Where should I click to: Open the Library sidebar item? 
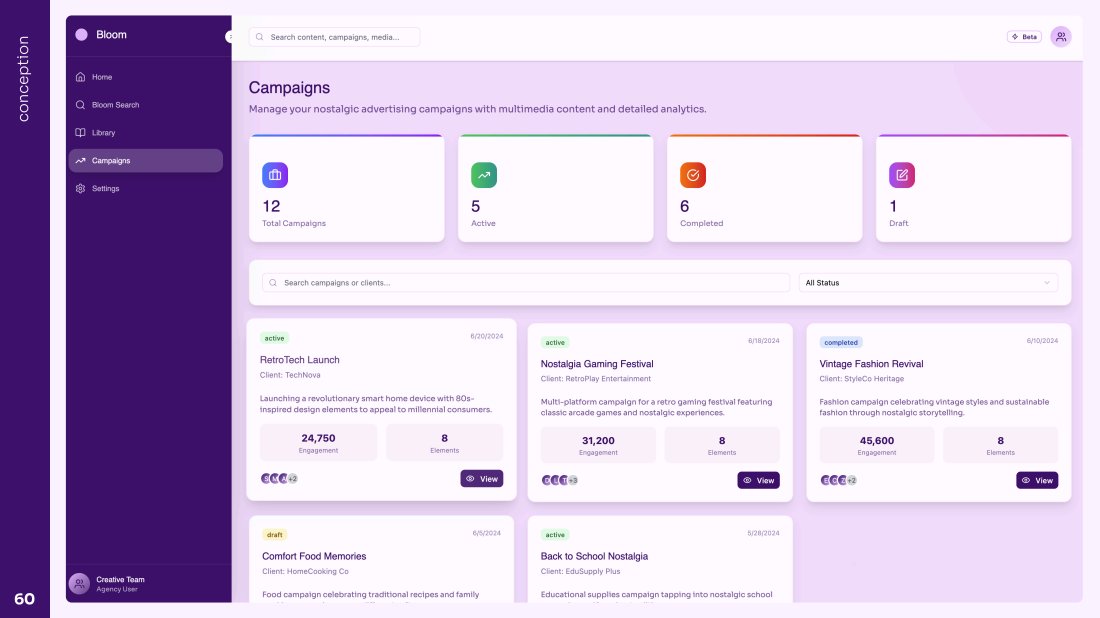pos(103,133)
